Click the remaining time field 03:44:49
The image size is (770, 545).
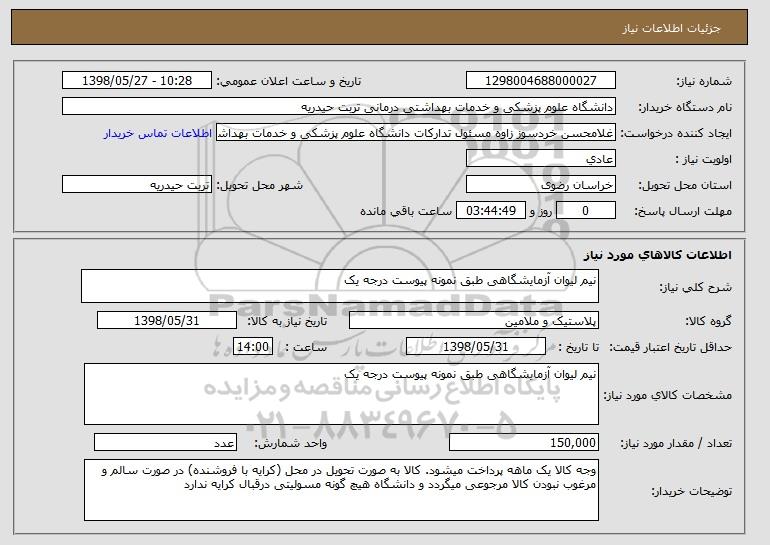pyautogui.click(x=491, y=211)
